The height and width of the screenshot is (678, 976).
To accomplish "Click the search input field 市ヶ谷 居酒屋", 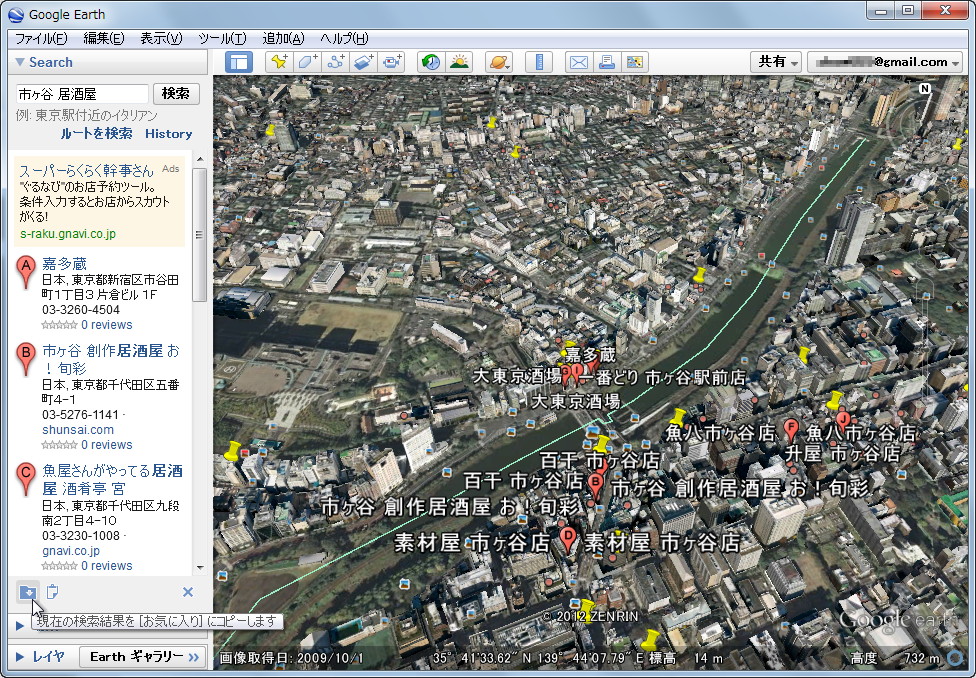I will [82, 93].
